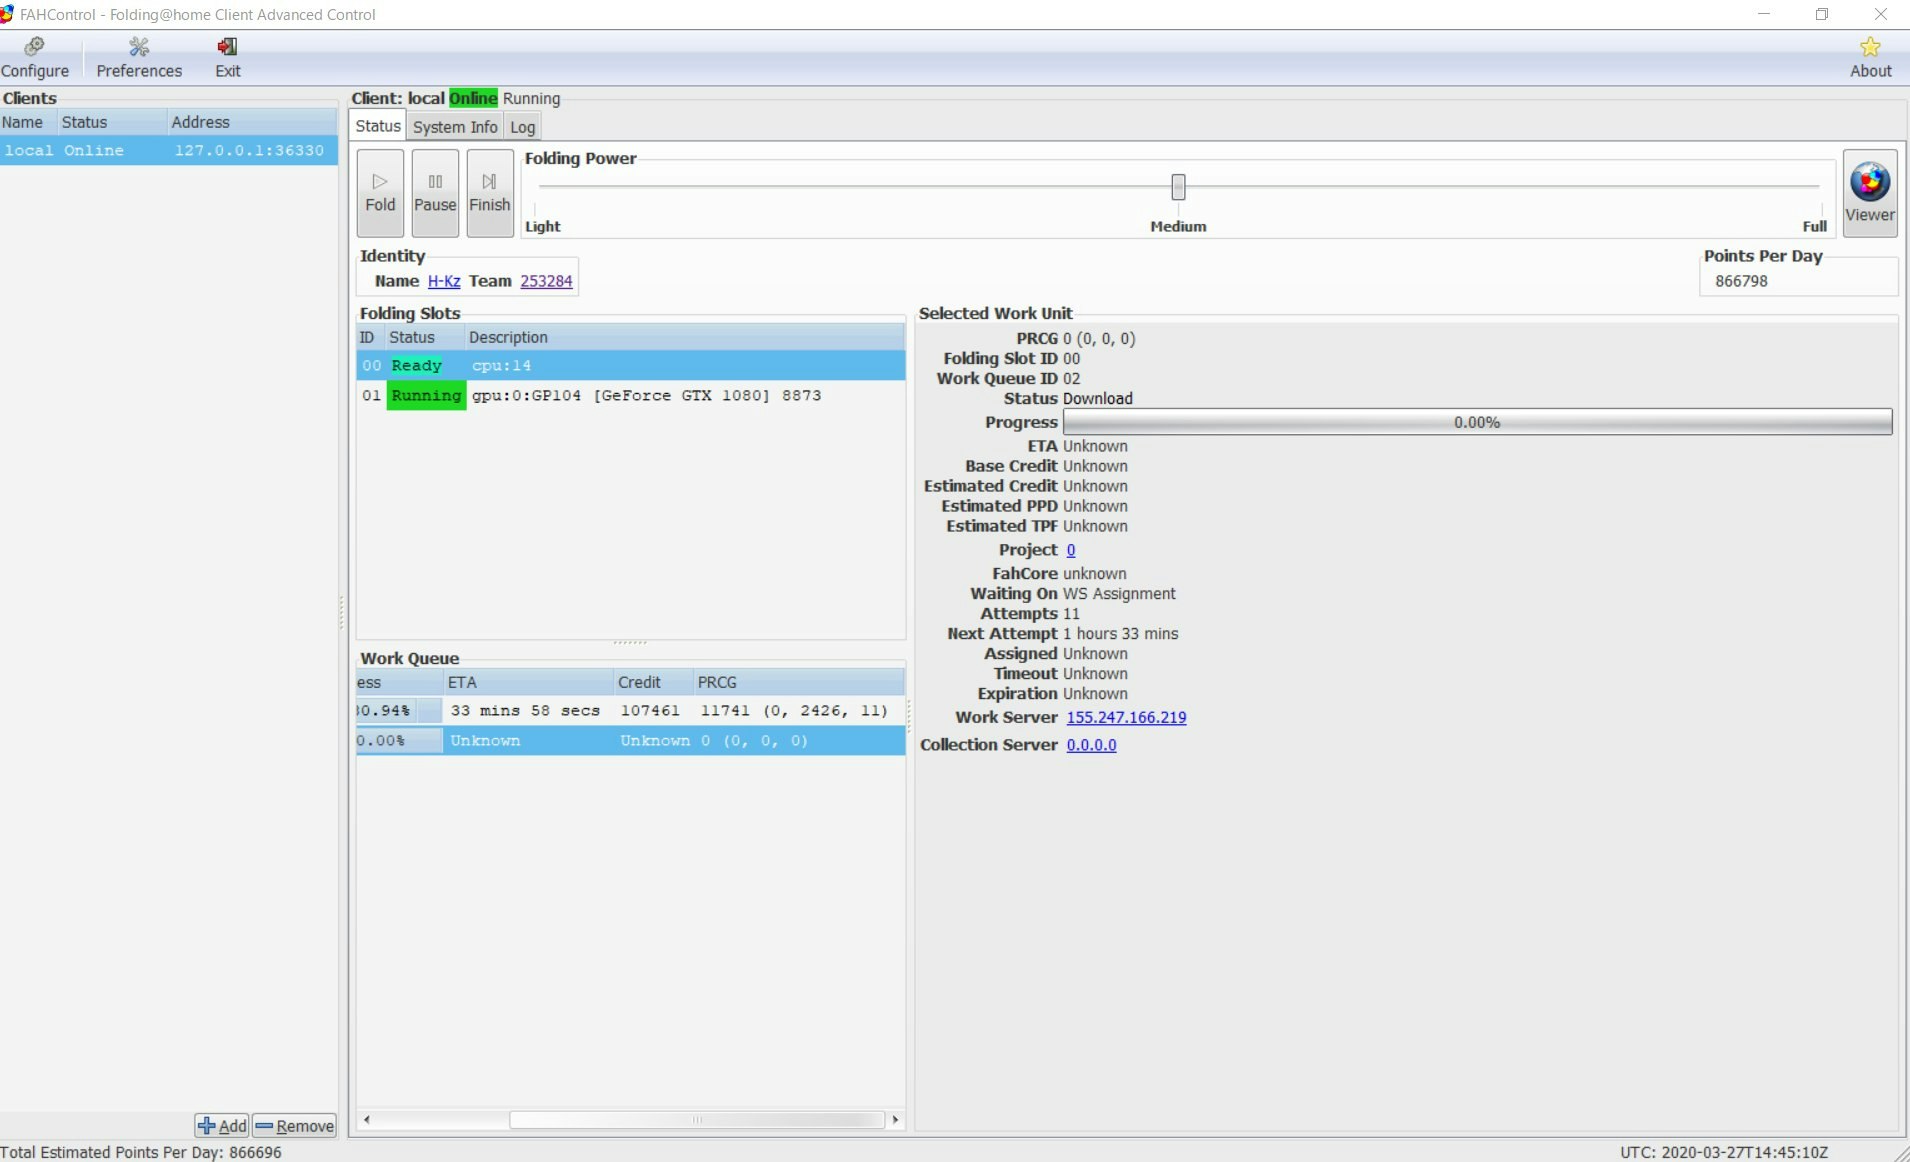Click the green Online client indicator
This screenshot has height=1162, width=1910.
pyautogui.click(x=473, y=98)
